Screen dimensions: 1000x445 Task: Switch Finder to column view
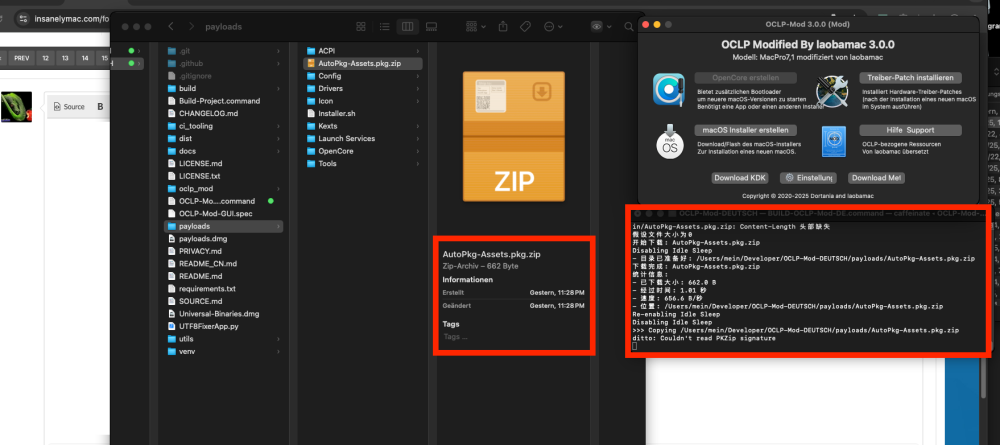coord(406,27)
